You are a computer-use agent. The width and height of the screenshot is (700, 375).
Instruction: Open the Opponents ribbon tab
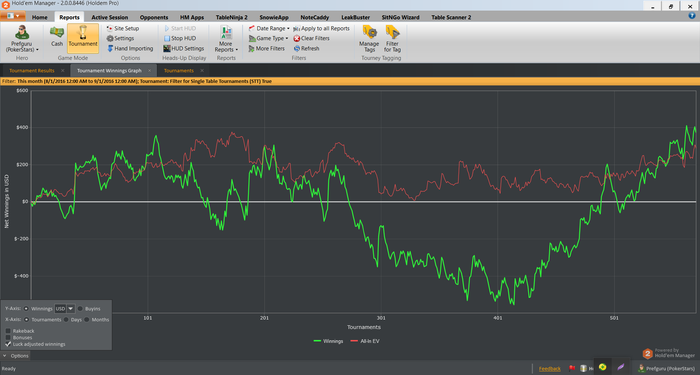click(154, 17)
